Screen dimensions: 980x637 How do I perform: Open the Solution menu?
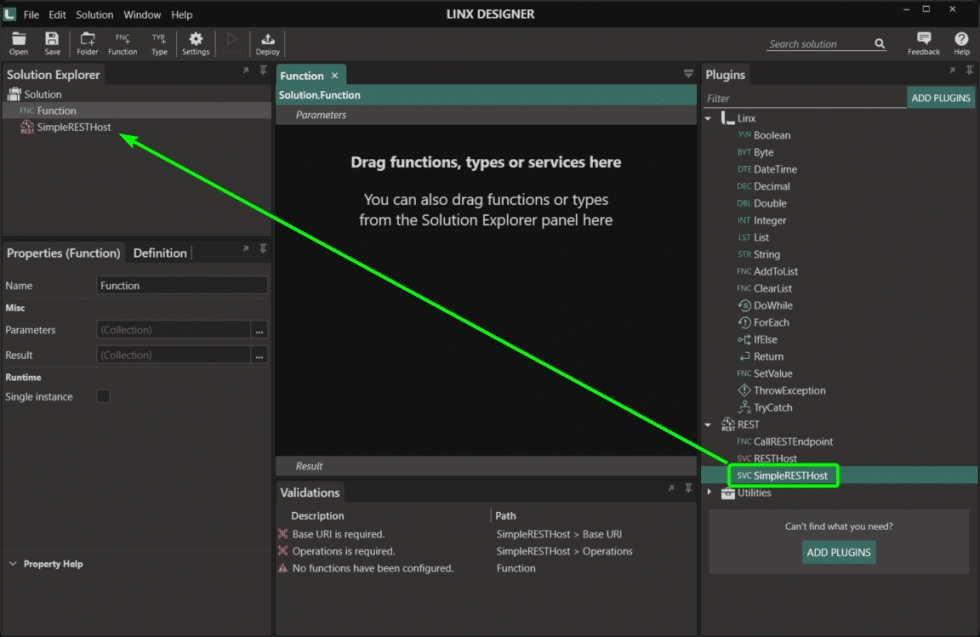pyautogui.click(x=94, y=14)
